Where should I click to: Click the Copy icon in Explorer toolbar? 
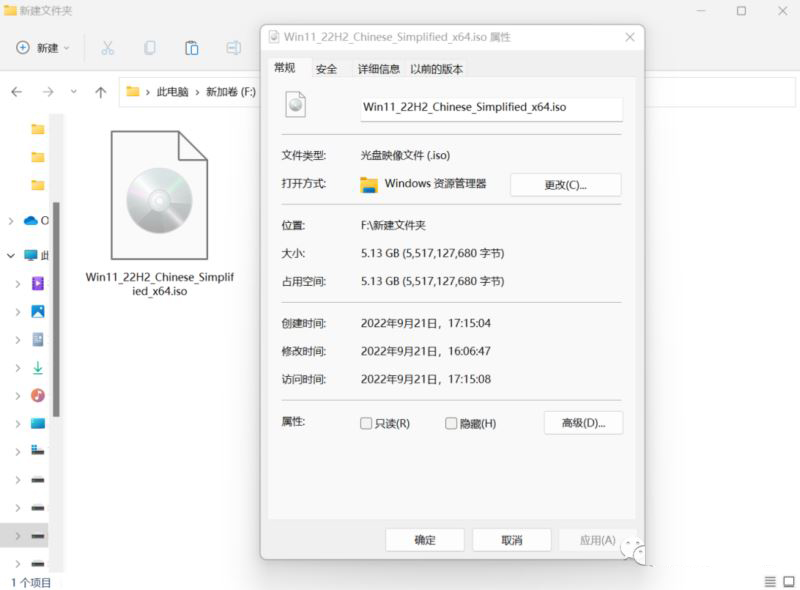pyautogui.click(x=149, y=48)
